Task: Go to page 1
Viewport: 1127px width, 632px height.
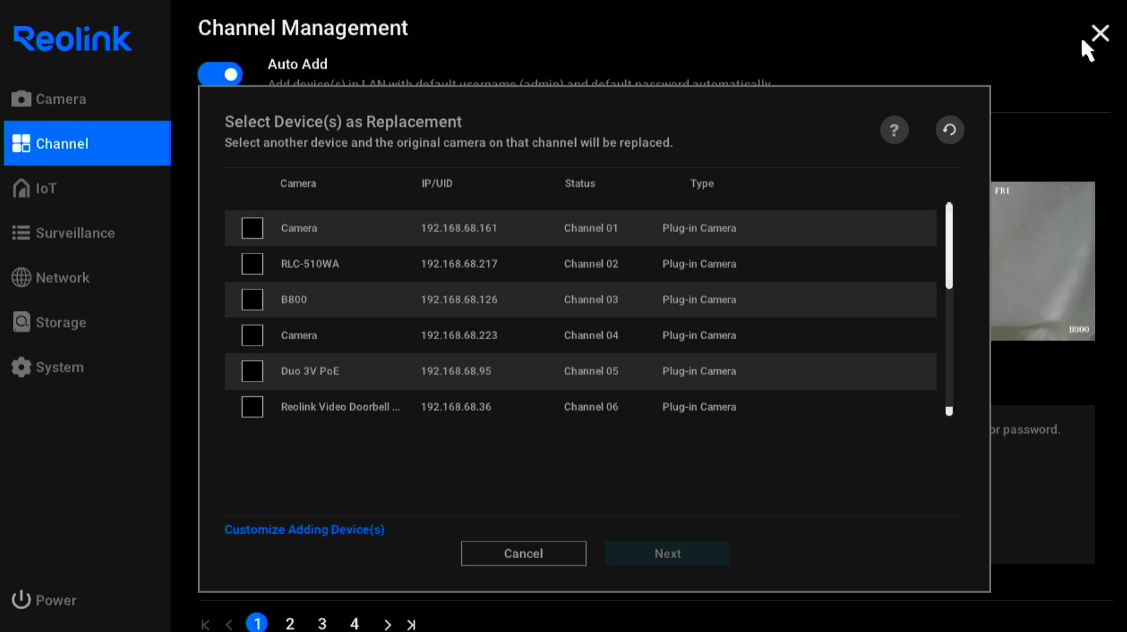Action: [x=257, y=623]
